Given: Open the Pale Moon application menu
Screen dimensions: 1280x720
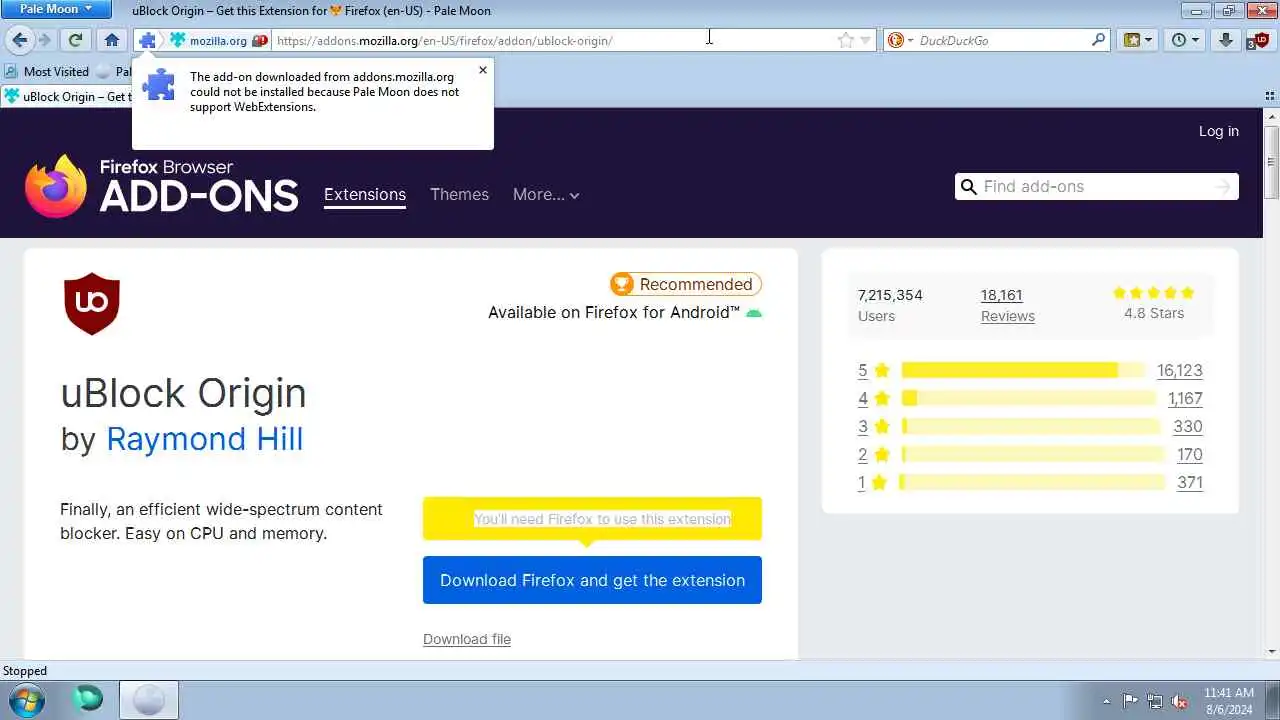Looking at the screenshot, I should (x=57, y=9).
